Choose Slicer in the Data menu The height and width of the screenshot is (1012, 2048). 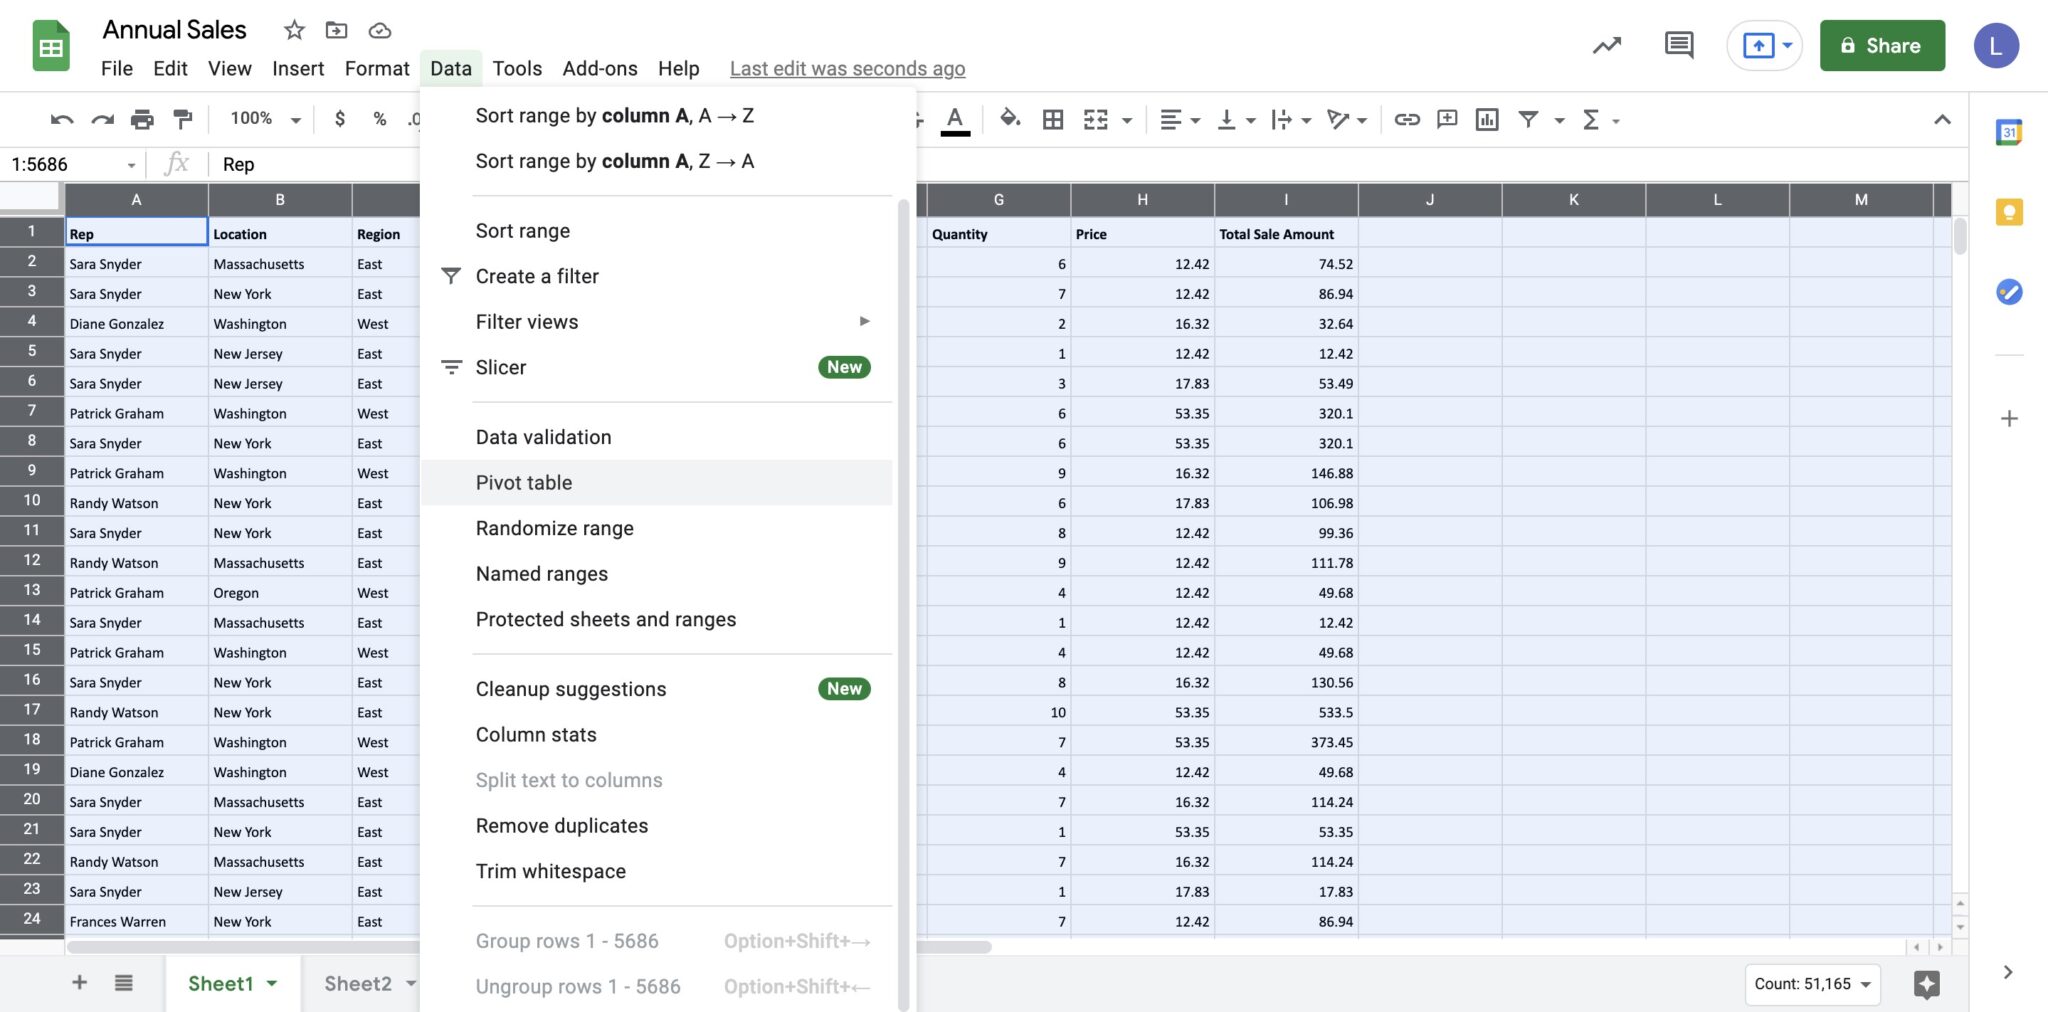point(657,368)
